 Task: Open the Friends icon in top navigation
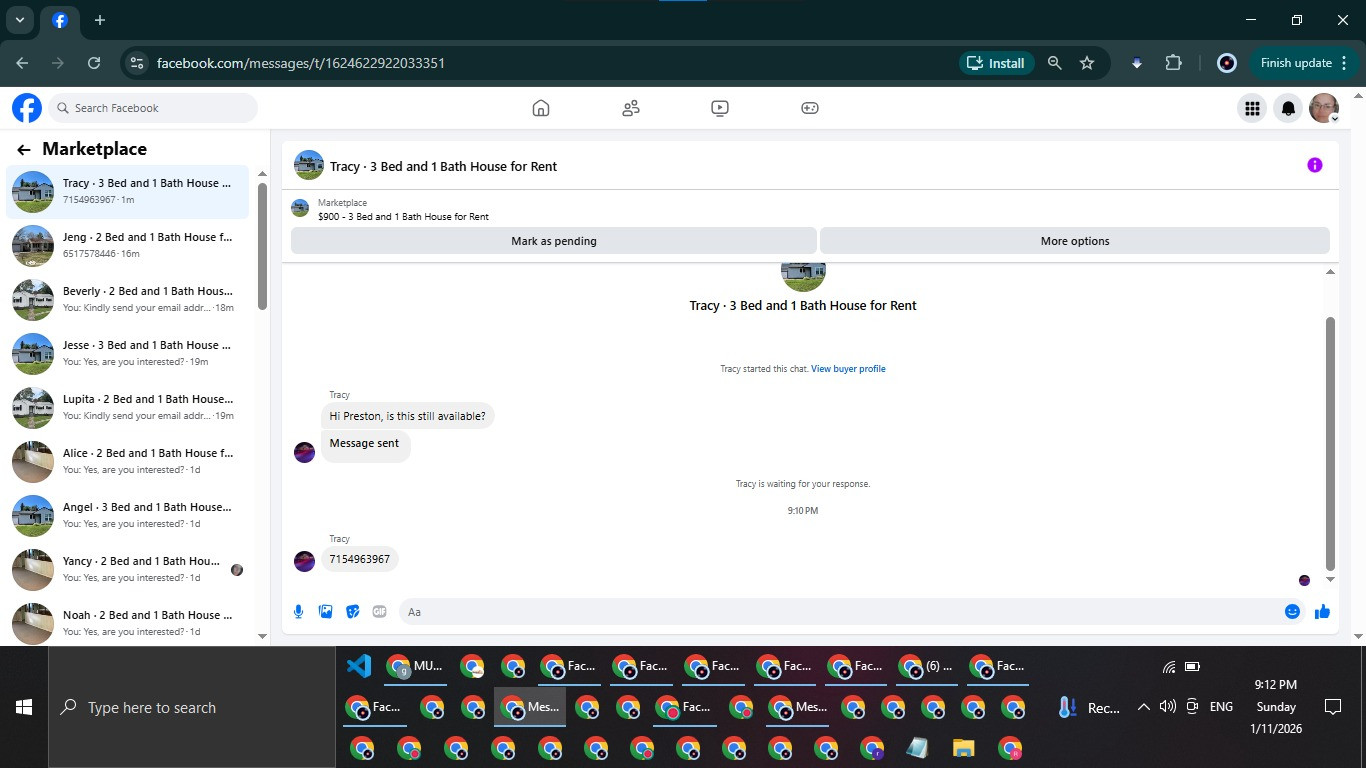(x=631, y=108)
